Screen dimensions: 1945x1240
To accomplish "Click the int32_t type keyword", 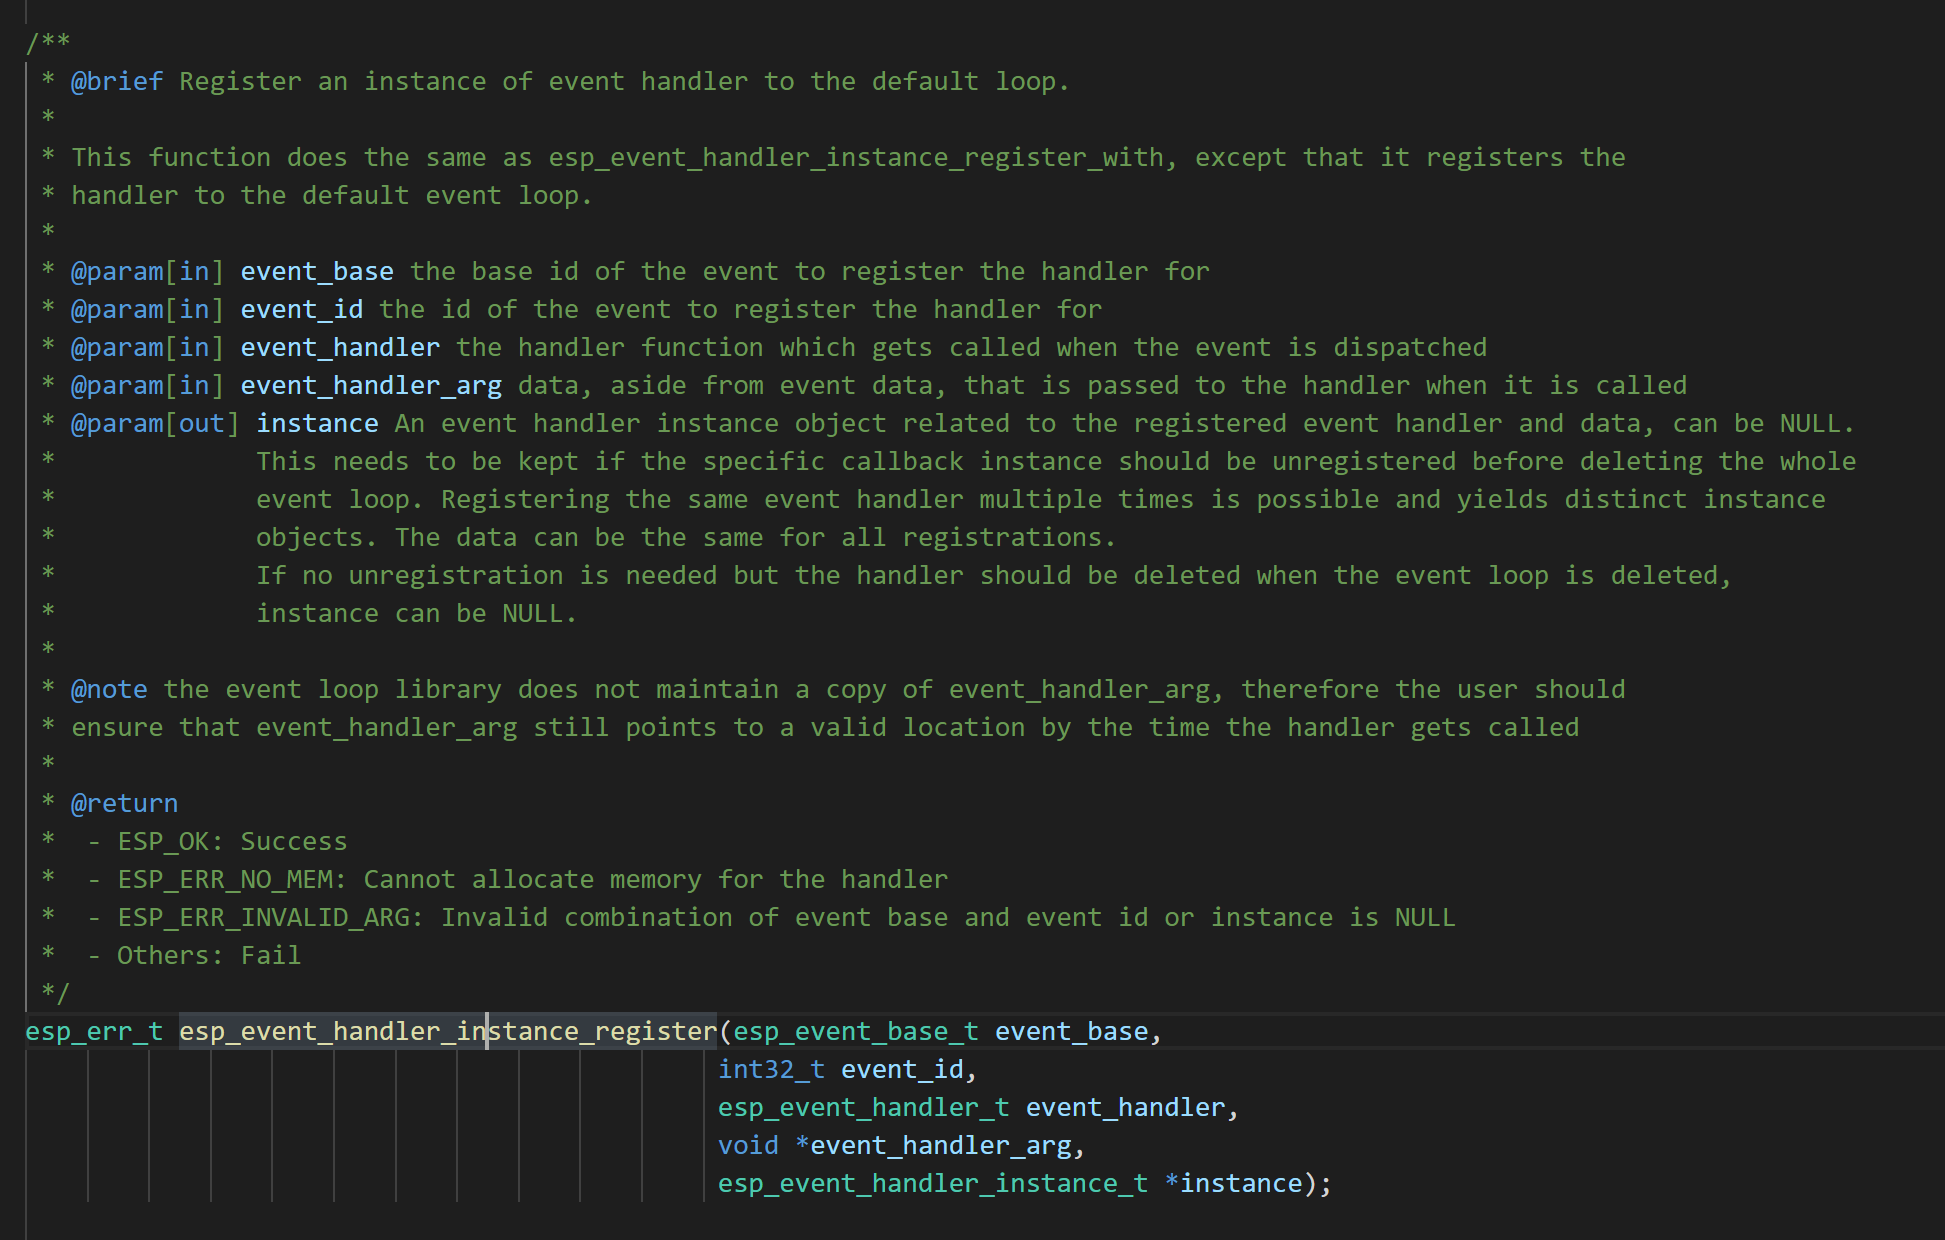I will coord(771,1069).
